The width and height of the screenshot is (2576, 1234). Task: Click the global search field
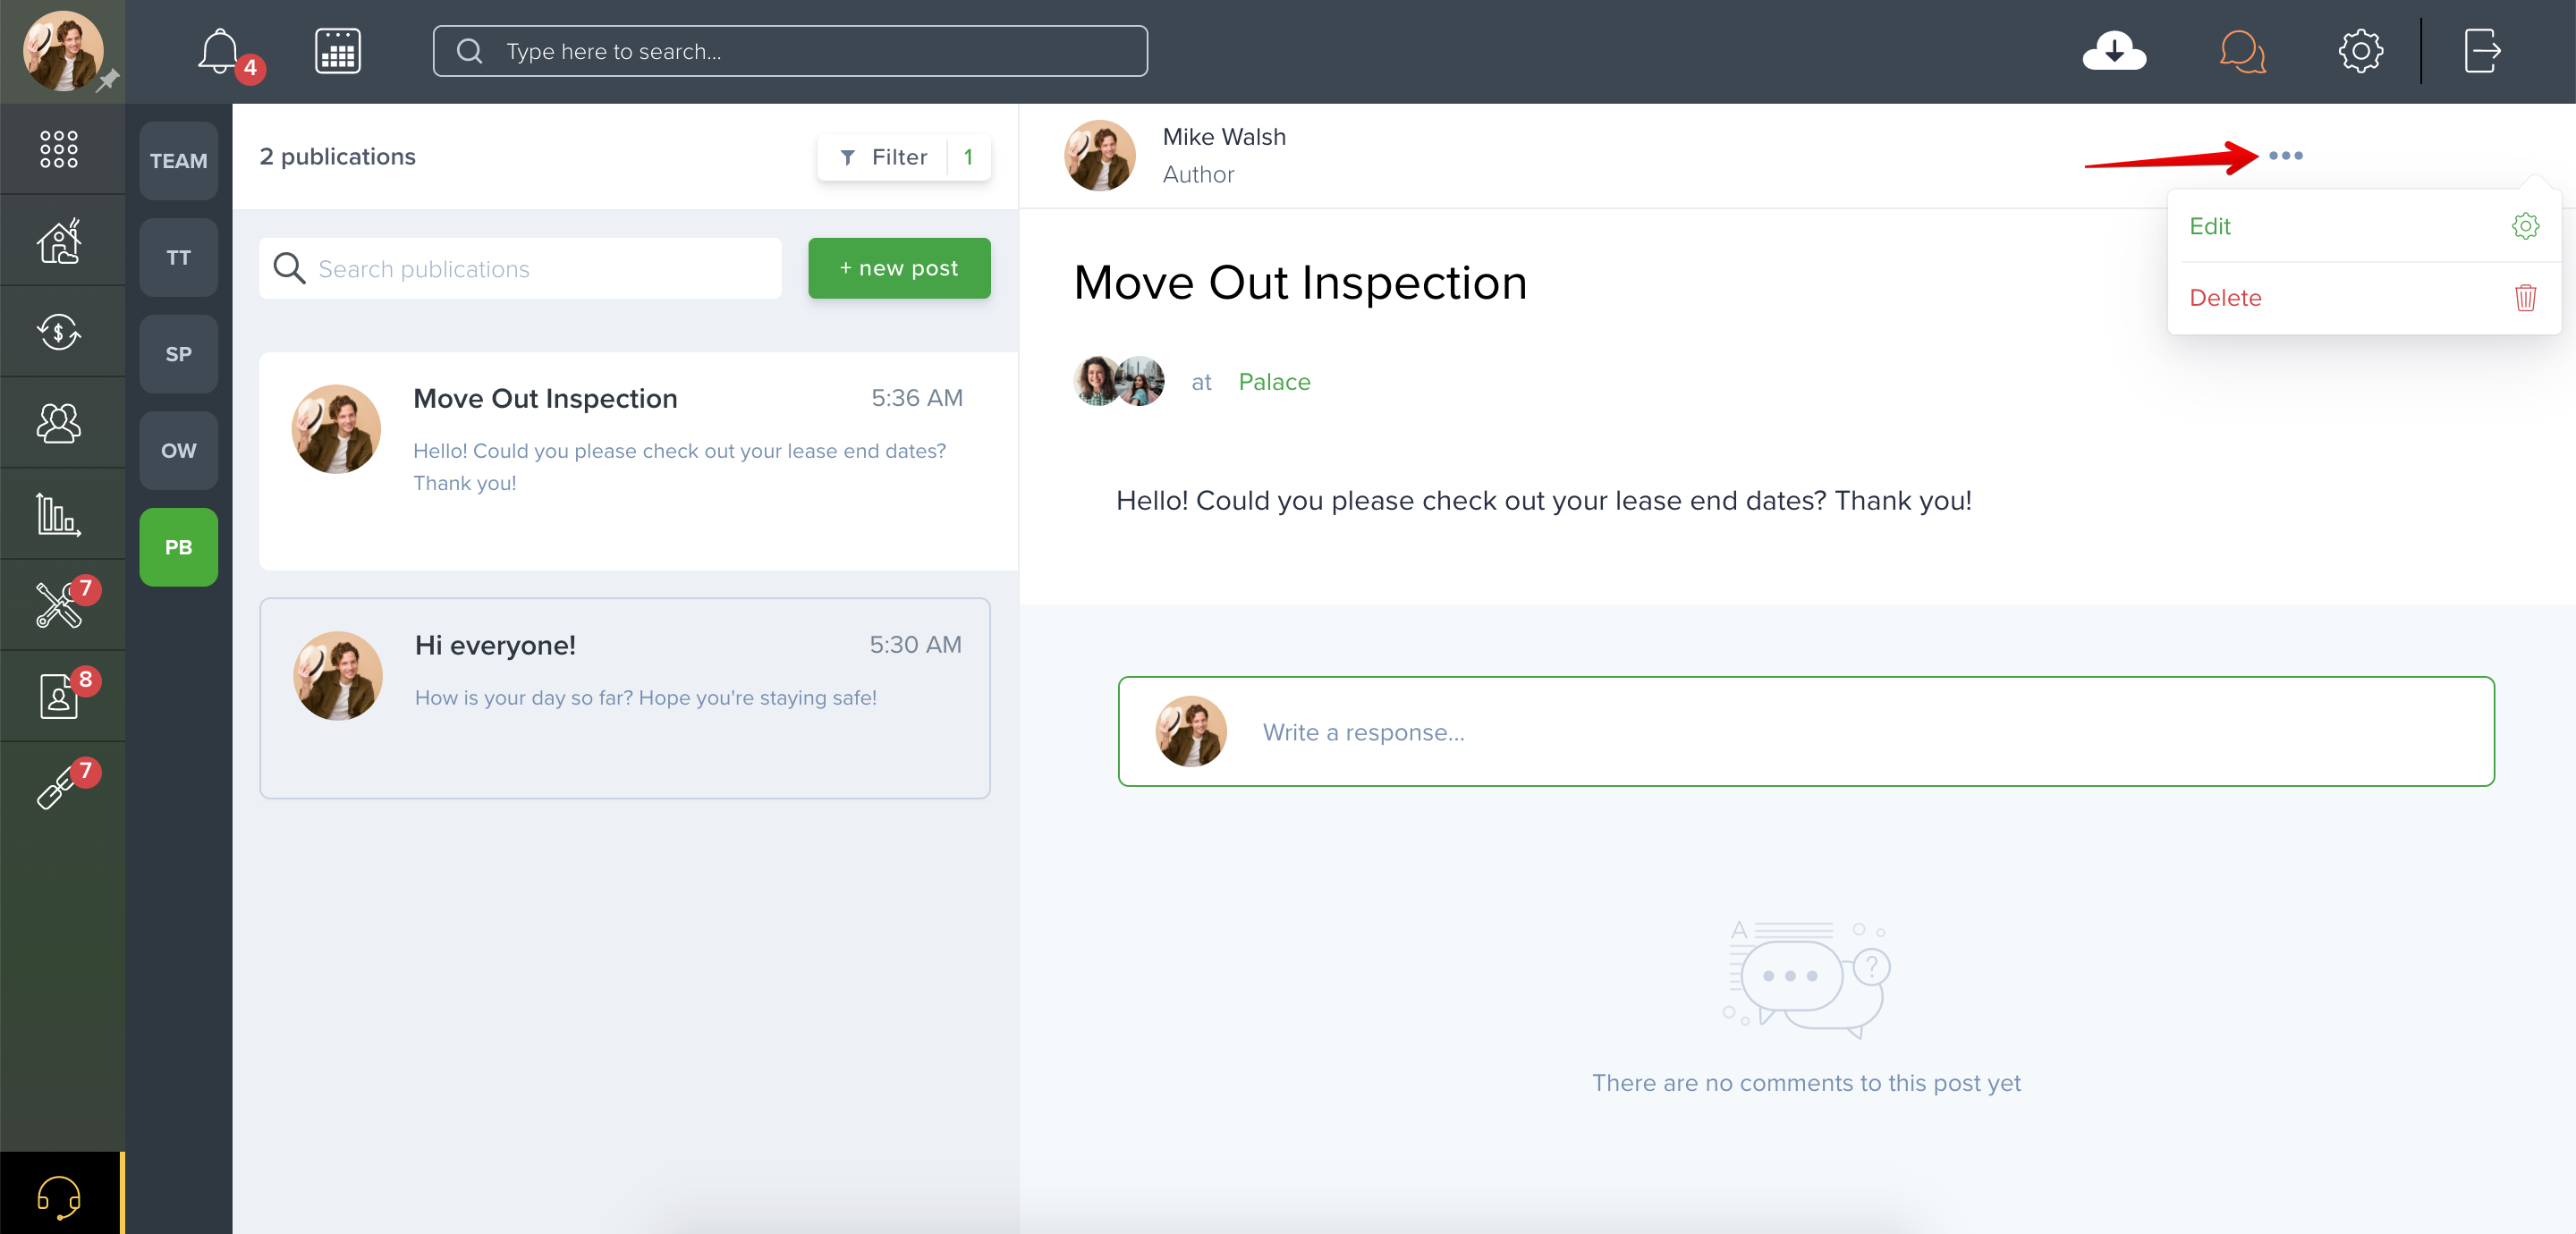tap(790, 51)
